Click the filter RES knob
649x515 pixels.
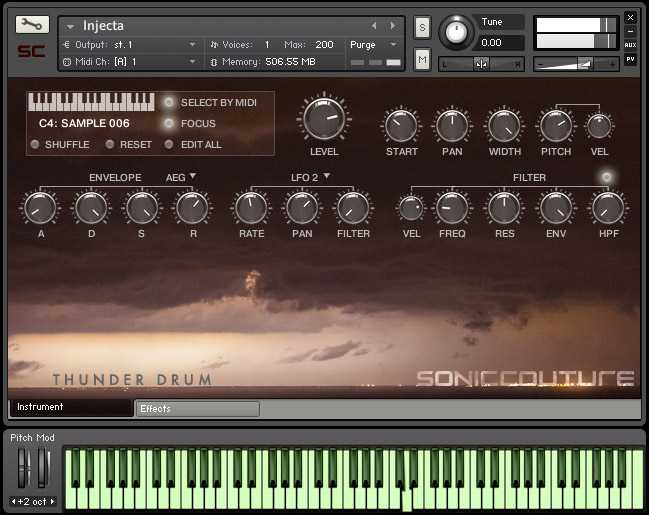[x=504, y=208]
